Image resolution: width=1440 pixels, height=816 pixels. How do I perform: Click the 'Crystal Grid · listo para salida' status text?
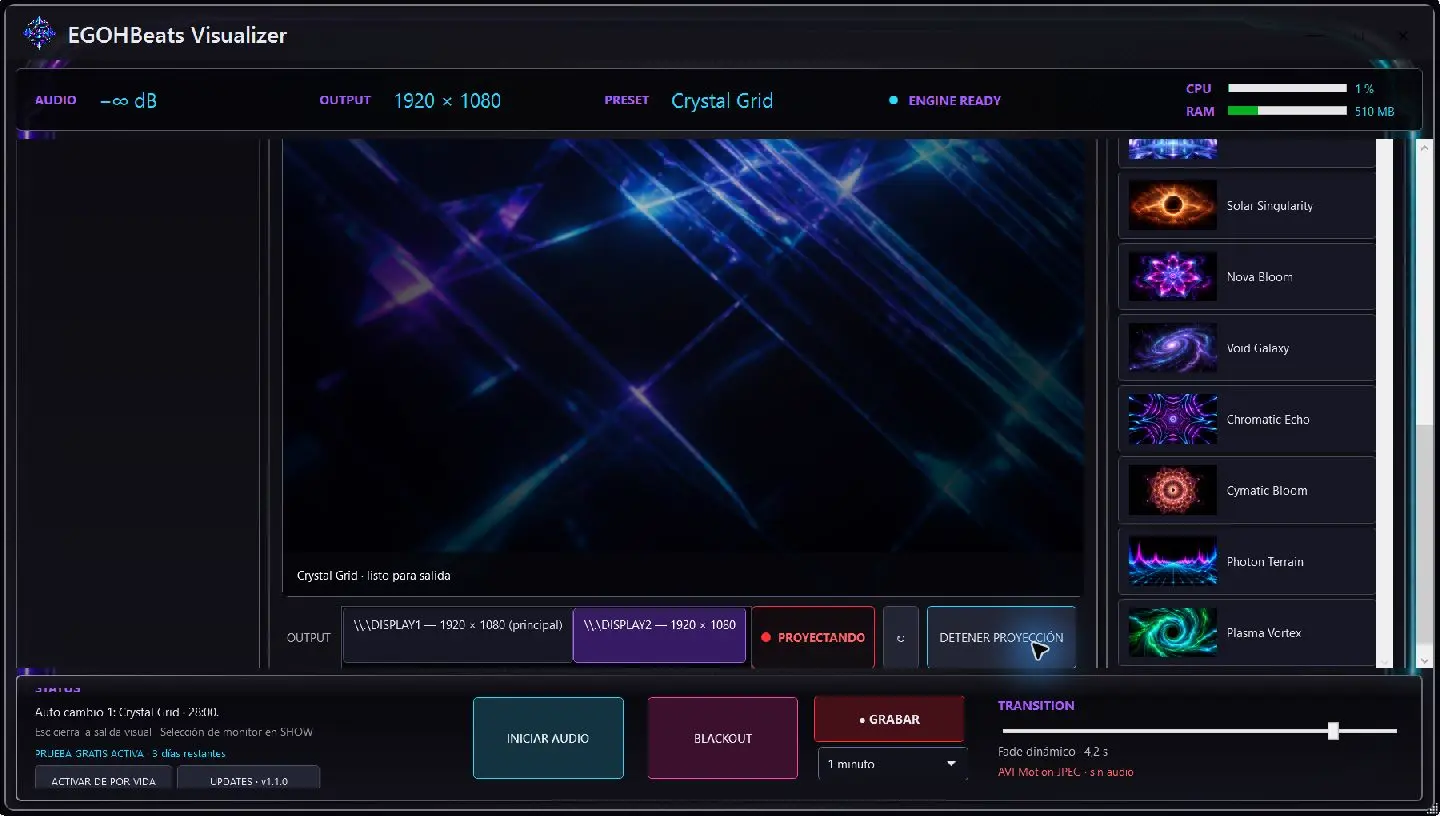(x=373, y=576)
